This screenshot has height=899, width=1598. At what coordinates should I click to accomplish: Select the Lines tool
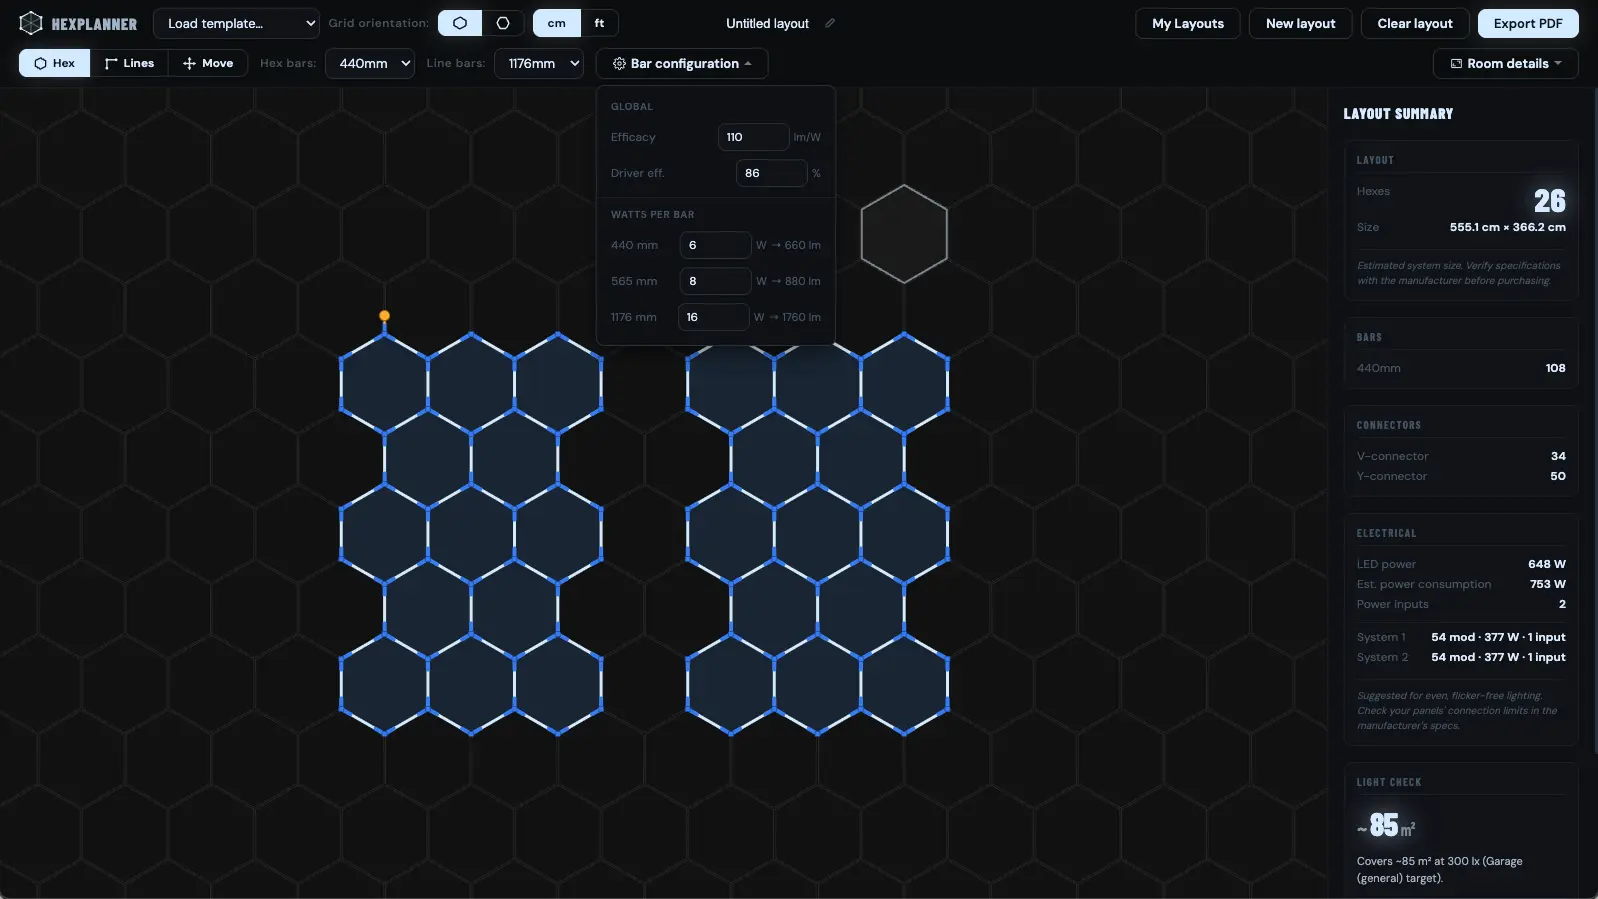coord(129,63)
